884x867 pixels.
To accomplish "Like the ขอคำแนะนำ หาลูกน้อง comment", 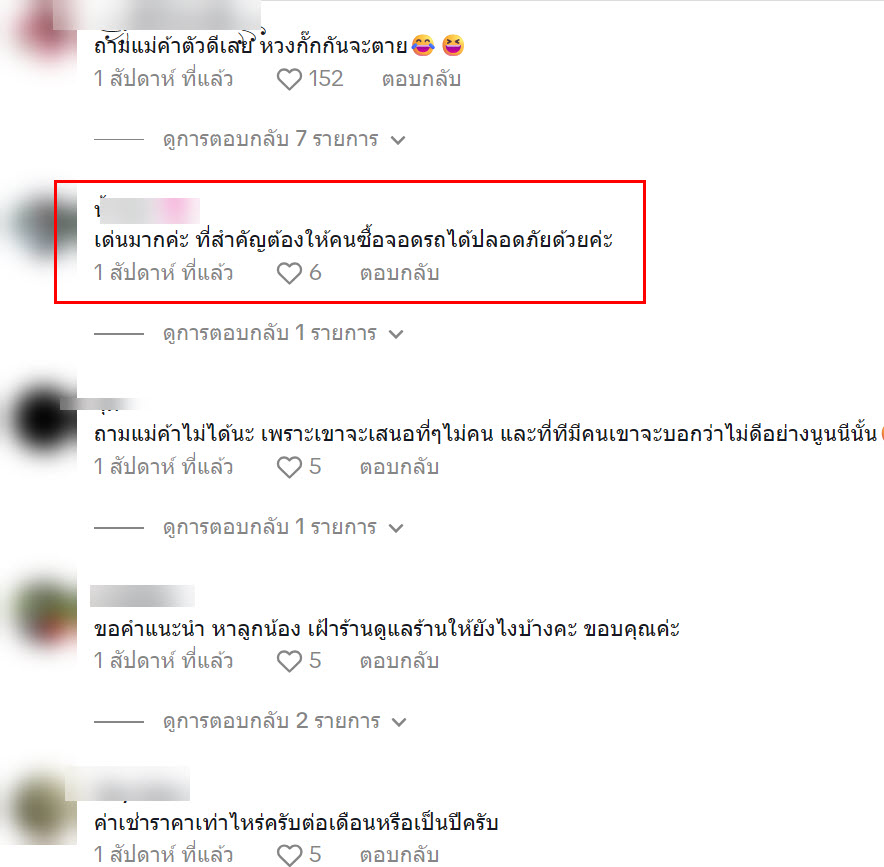I will tap(289, 661).
